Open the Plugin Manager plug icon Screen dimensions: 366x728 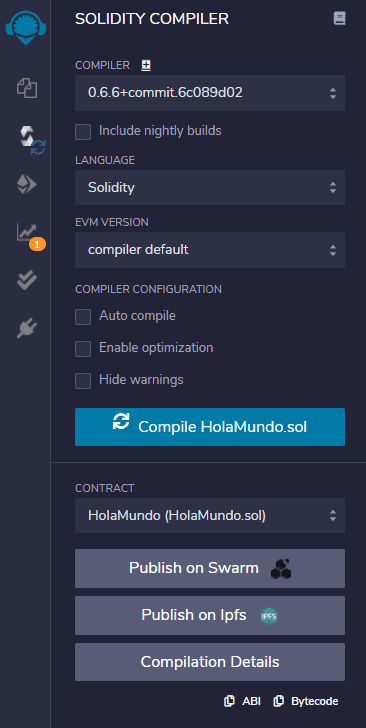click(x=27, y=329)
